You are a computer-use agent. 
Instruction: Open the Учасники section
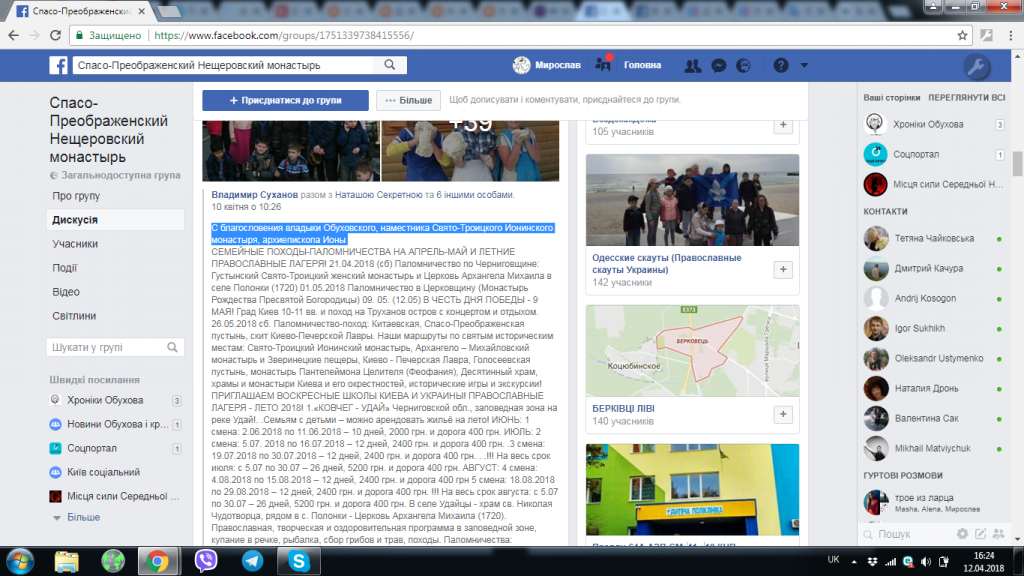pos(75,244)
